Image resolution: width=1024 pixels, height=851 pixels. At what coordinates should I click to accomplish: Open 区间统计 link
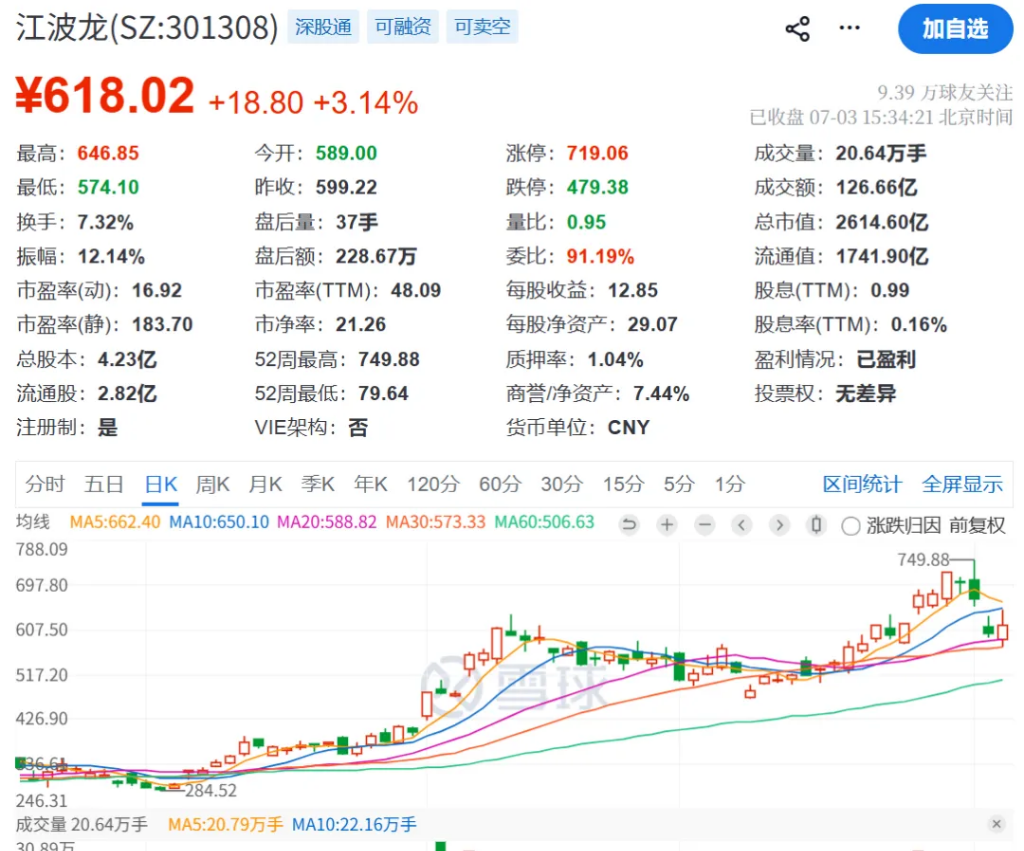point(862,485)
